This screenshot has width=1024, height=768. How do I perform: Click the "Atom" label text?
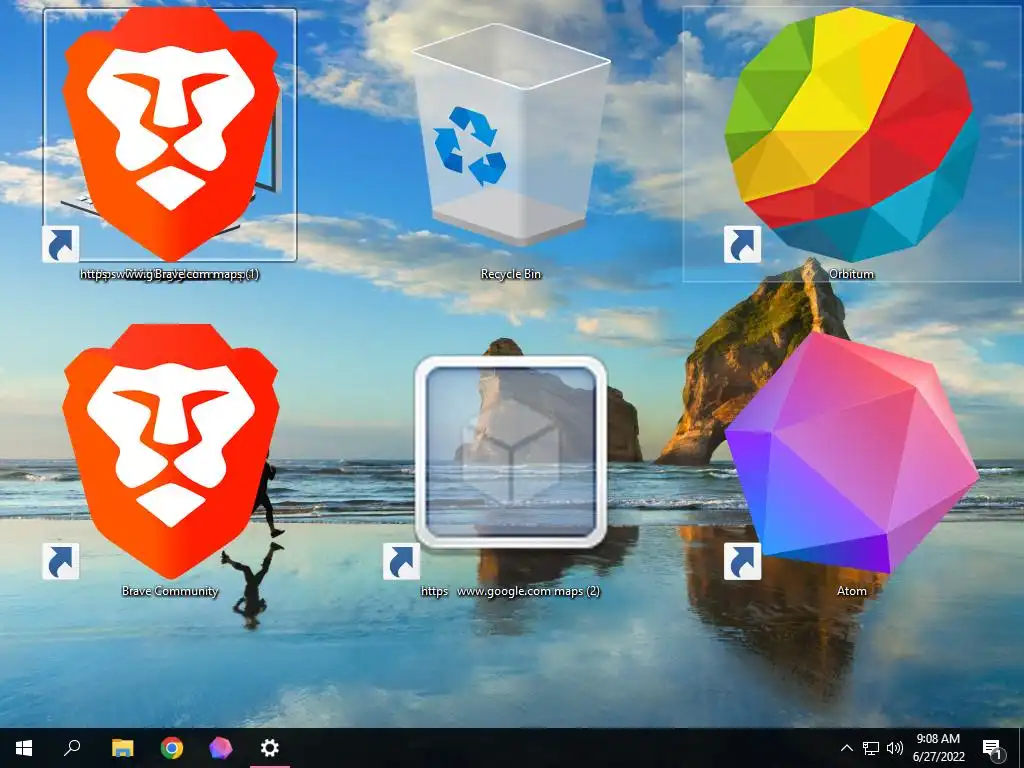click(852, 590)
